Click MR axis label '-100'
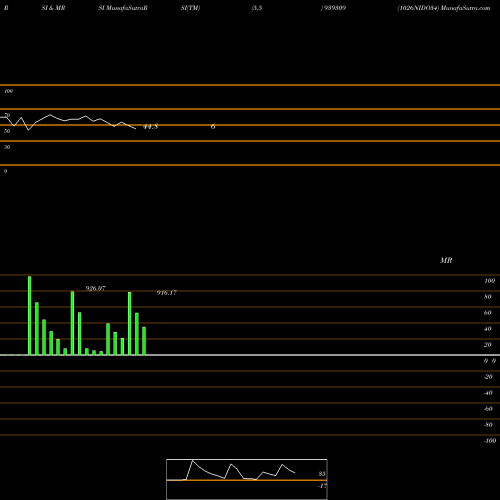Image resolution: width=500 pixels, height=500 pixels. coord(490,441)
